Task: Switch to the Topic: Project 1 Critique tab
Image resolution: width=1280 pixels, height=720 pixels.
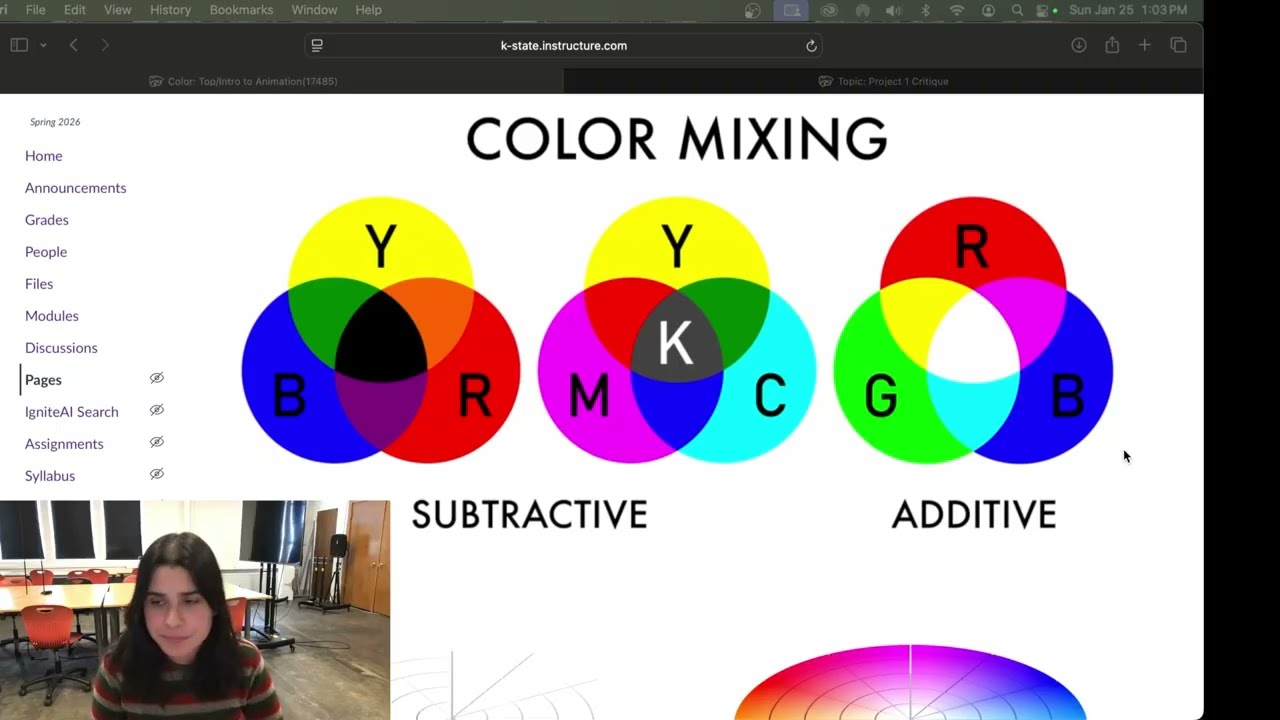Action: 884,81
